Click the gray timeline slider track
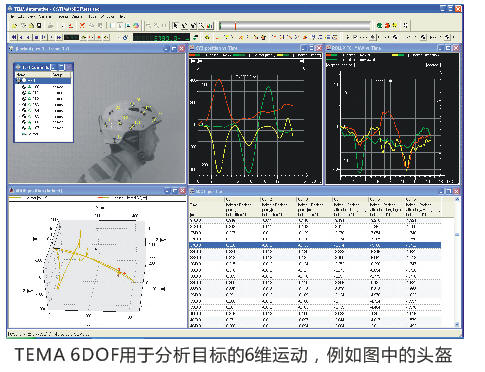The image size is (485, 372). pyautogui.click(x=295, y=26)
